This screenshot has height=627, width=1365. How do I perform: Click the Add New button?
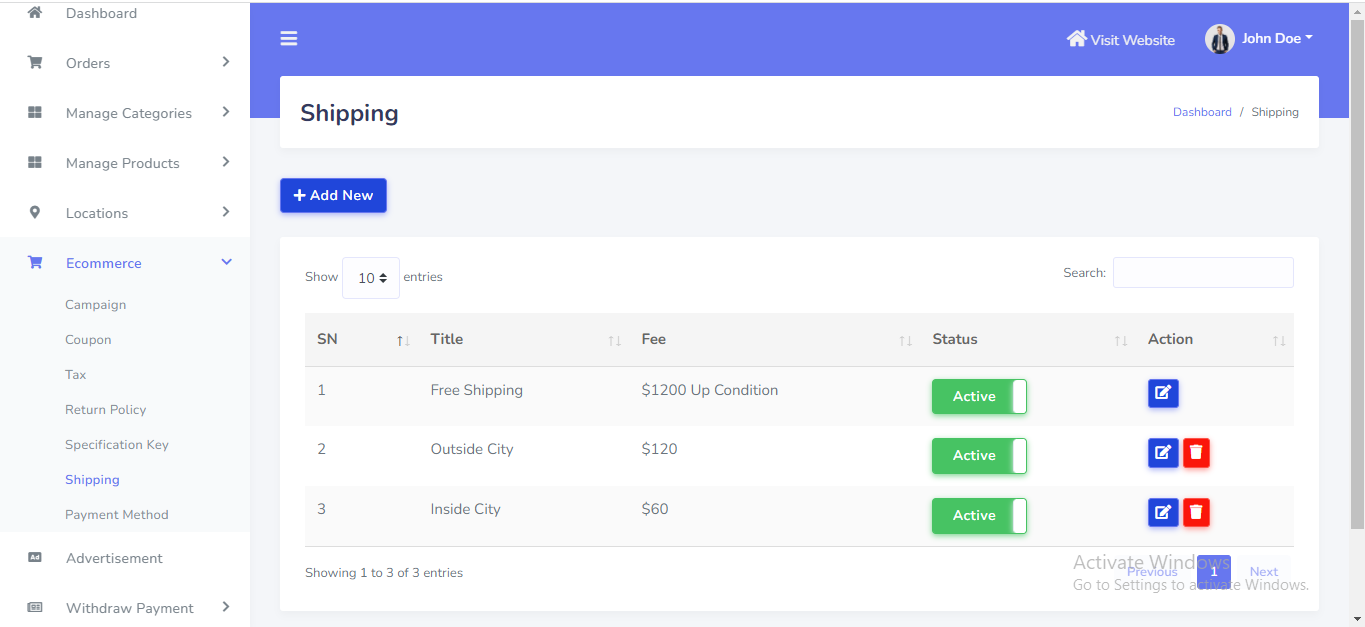tap(333, 196)
